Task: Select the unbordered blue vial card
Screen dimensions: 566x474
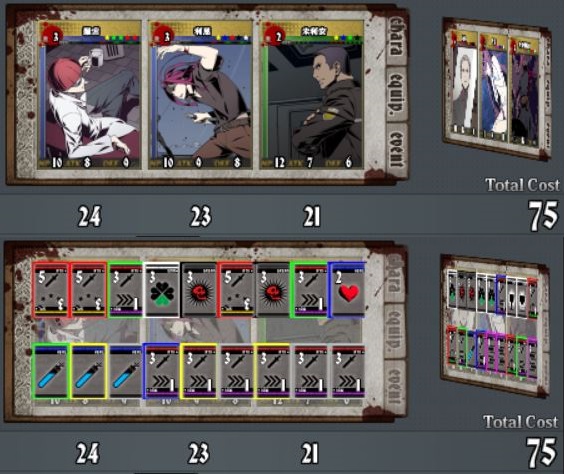Action: (x=125, y=372)
